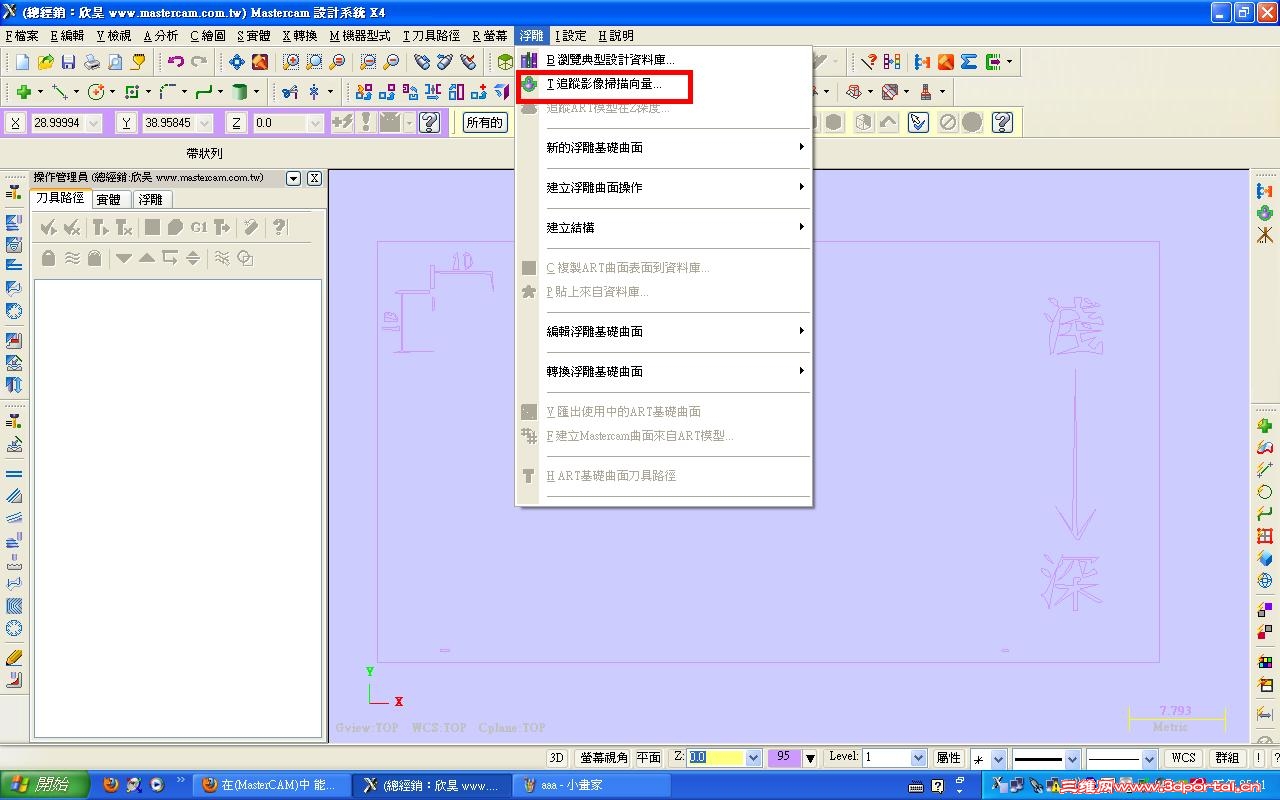Open 轉換浮雕基礎曲面 submenu
This screenshot has width=1280, height=800.
point(664,372)
